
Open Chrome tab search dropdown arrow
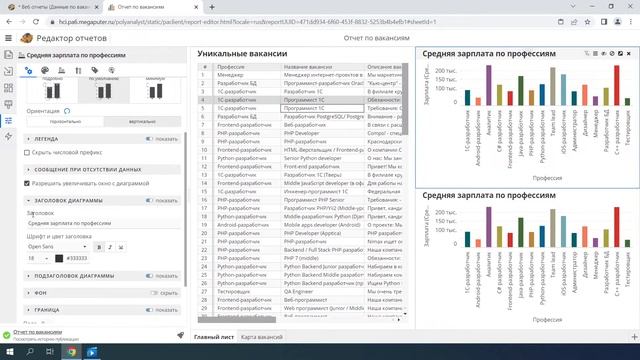click(x=573, y=7)
